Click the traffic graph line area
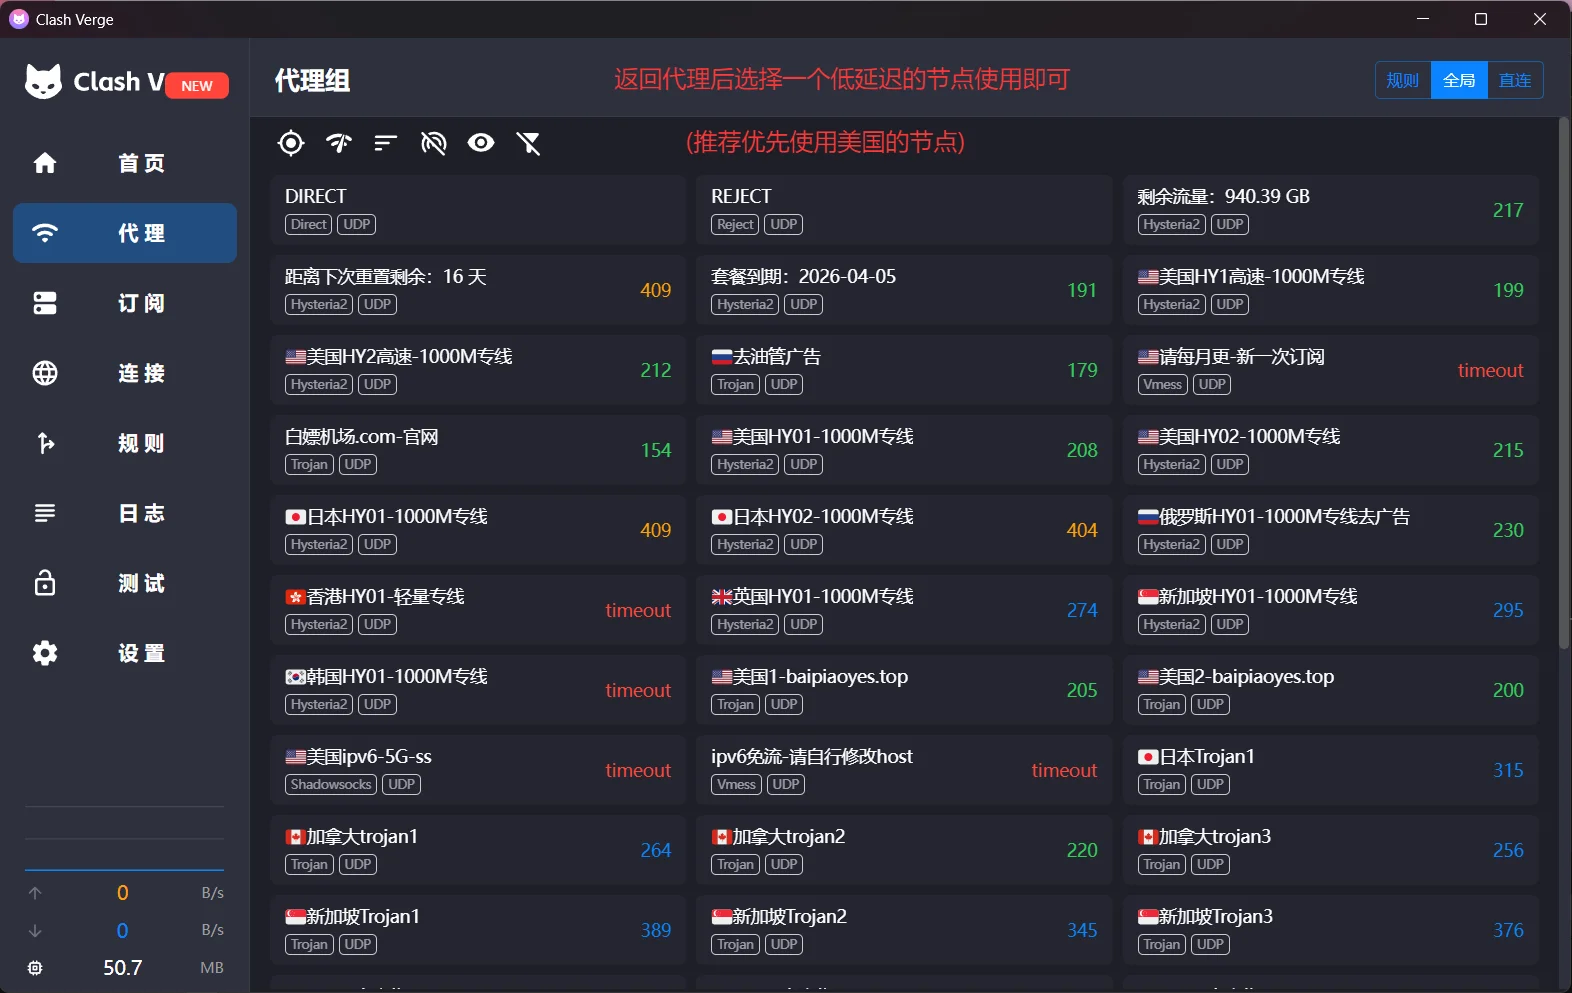1572x993 pixels. tap(124, 838)
